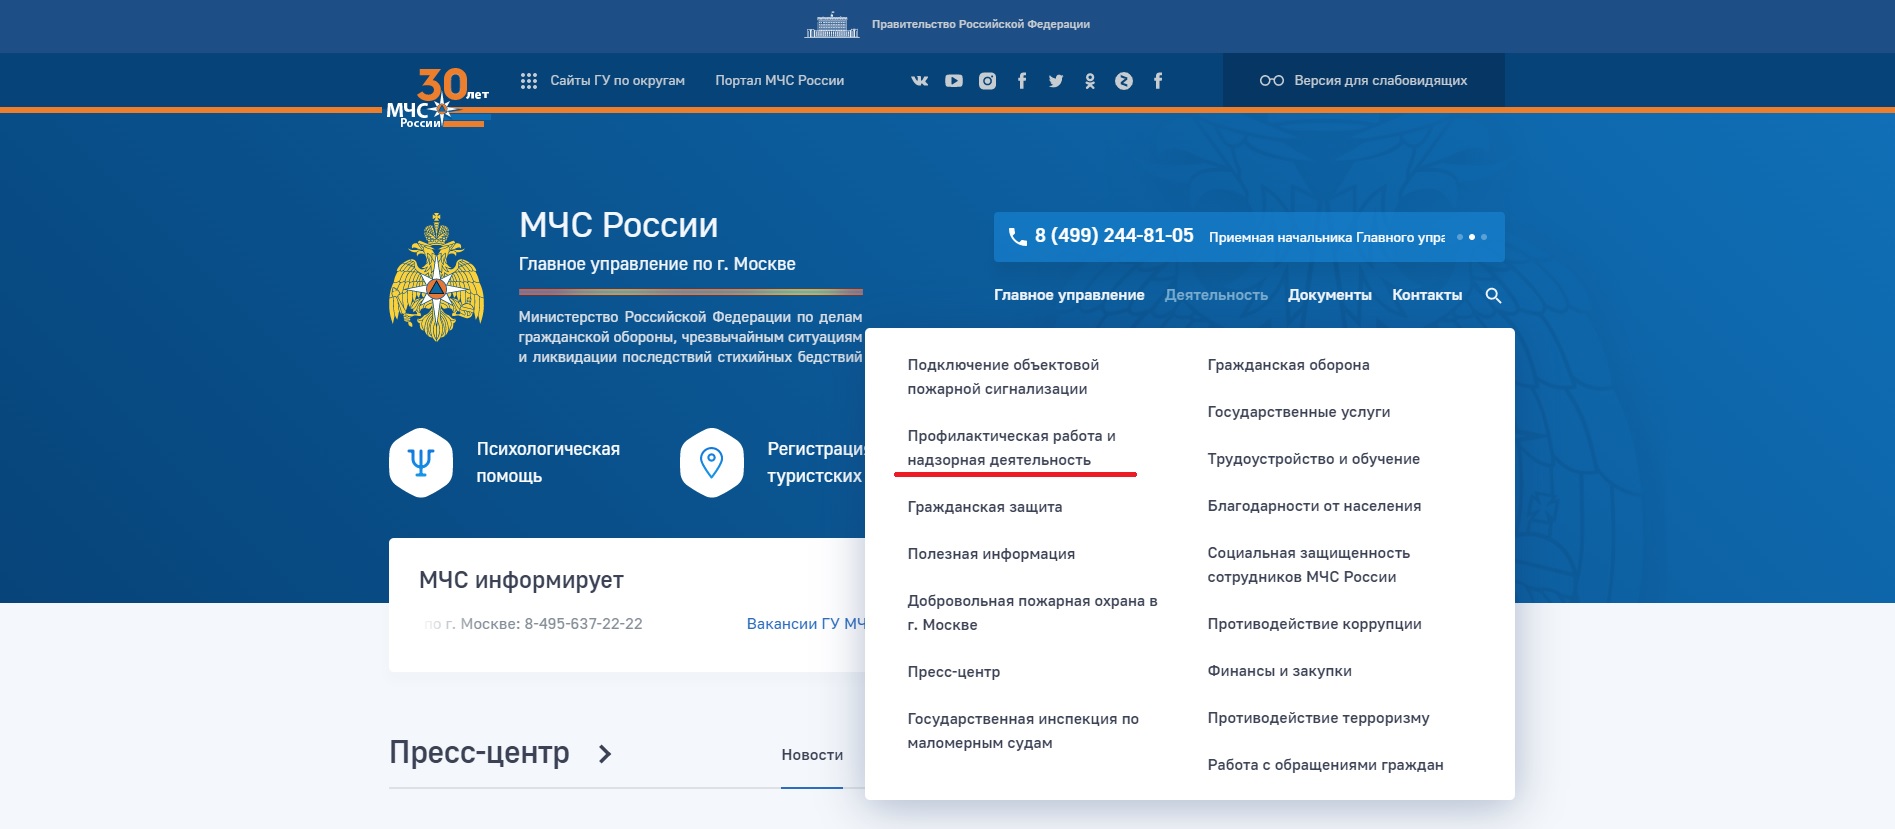Click the Facebook icon after the Zen icon
Image resolution: width=1895 pixels, height=829 pixels.
pyautogui.click(x=1158, y=81)
